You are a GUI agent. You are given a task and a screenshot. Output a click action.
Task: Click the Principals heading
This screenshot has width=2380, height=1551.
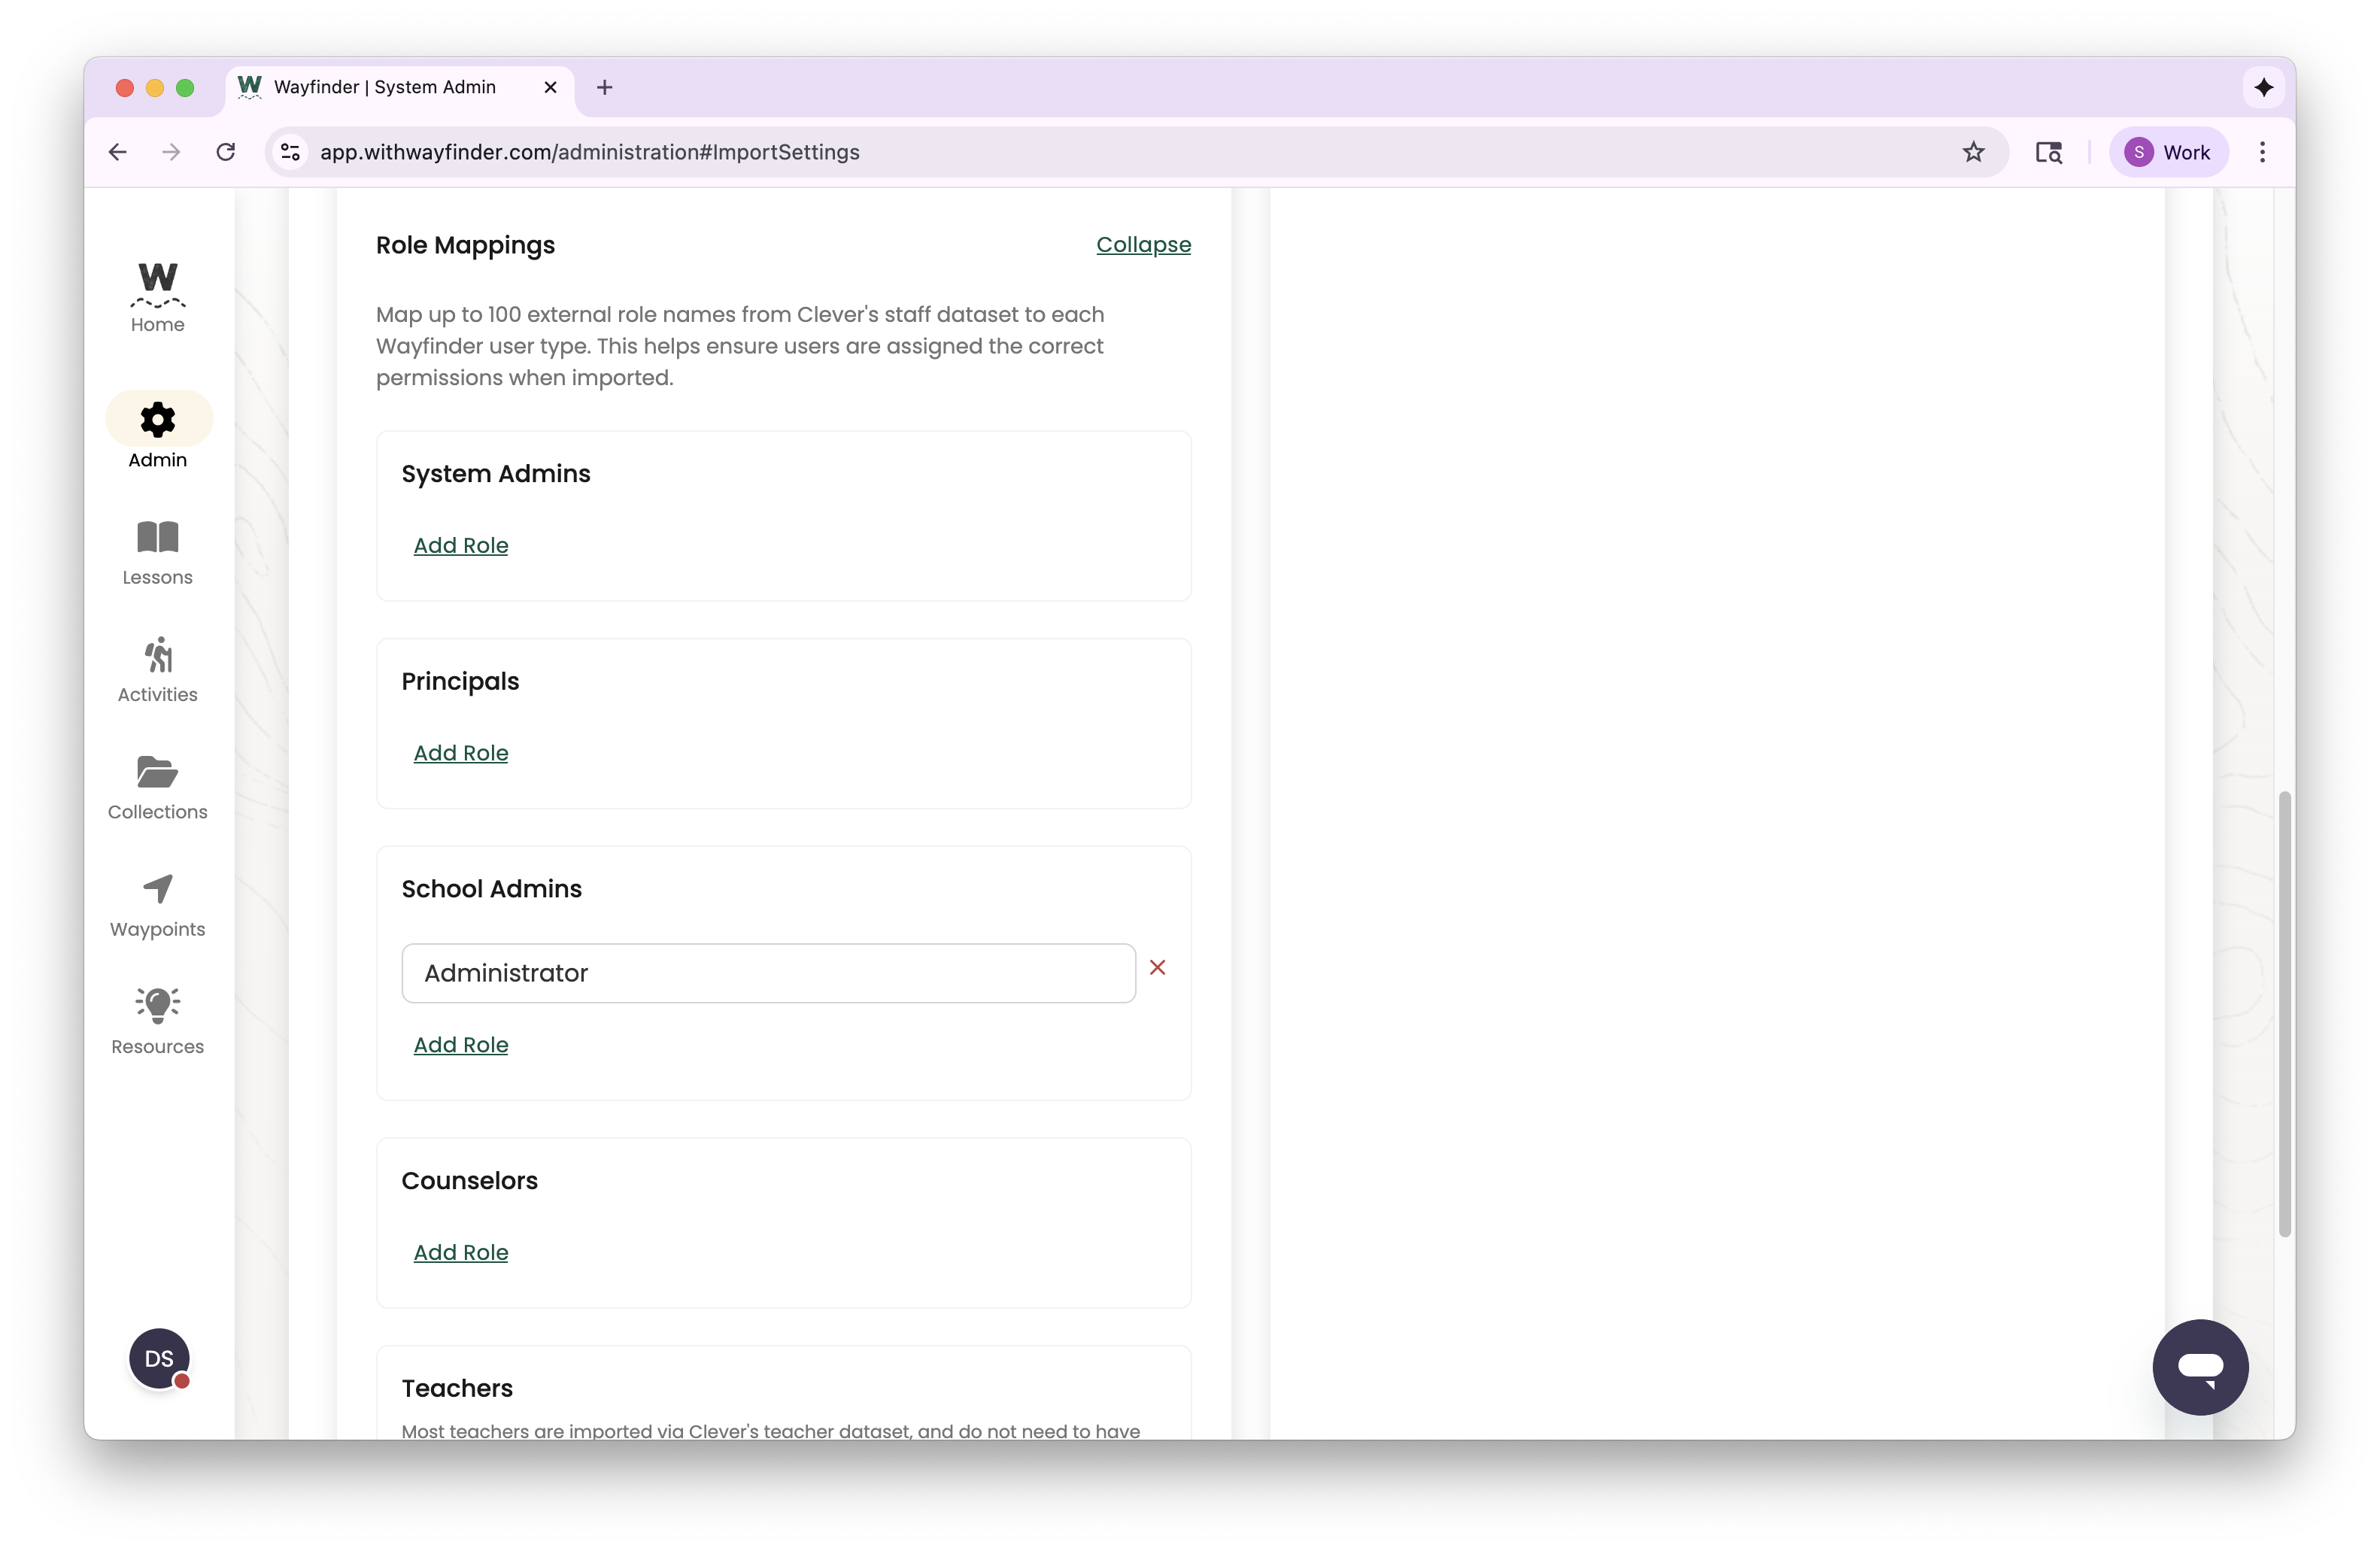click(x=460, y=682)
